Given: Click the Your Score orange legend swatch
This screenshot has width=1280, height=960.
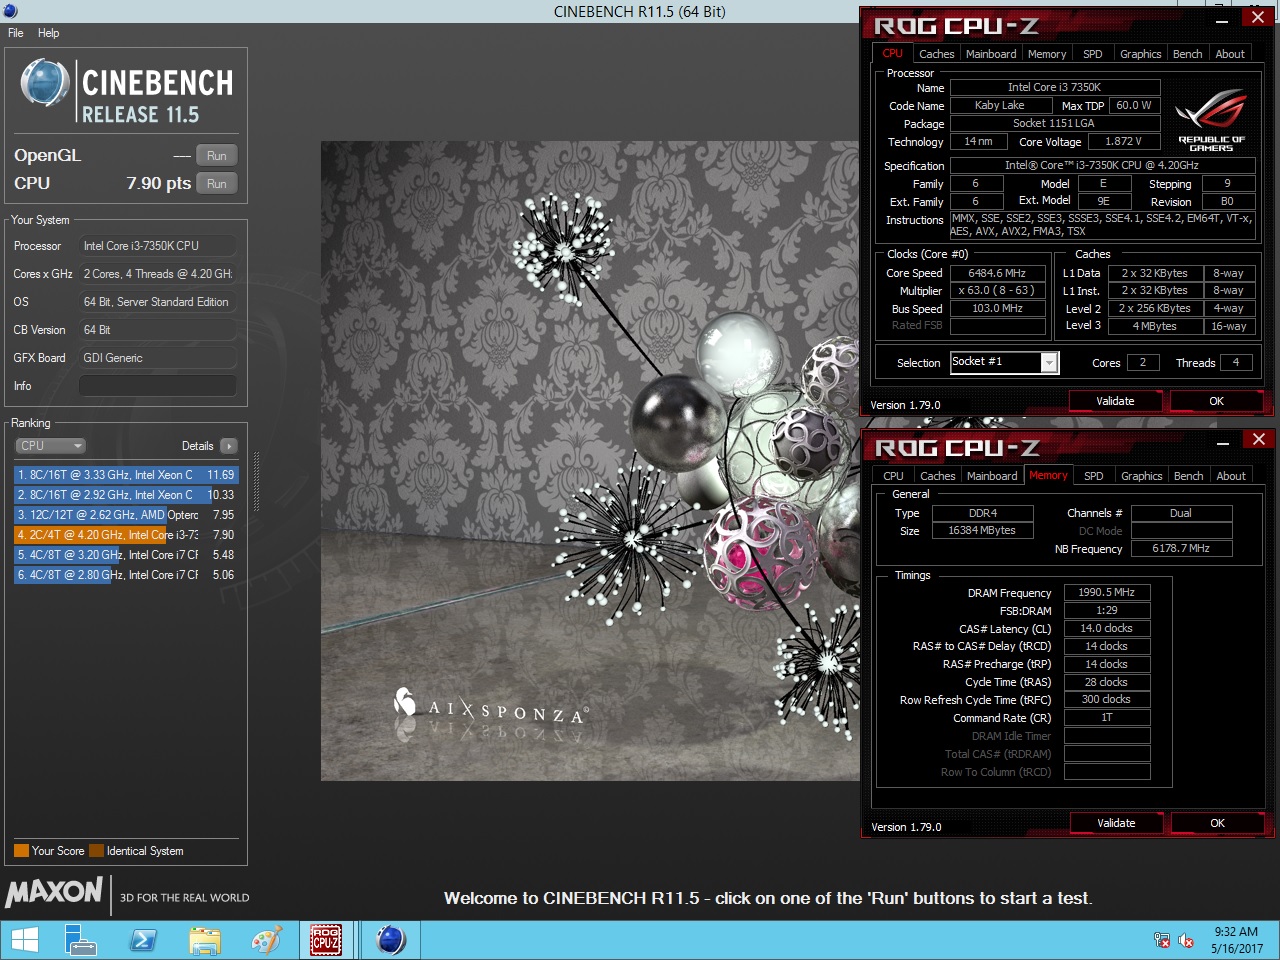Looking at the screenshot, I should coord(21,851).
